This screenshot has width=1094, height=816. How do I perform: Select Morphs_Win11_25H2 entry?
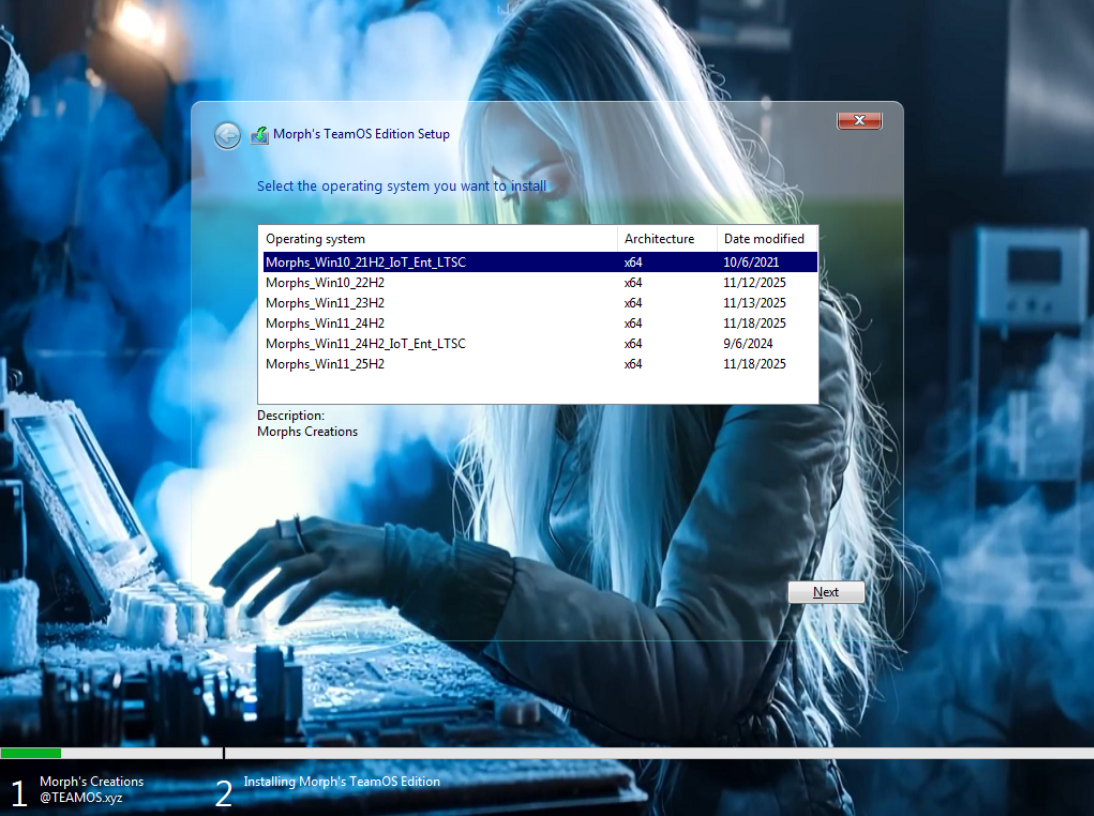pos(540,363)
